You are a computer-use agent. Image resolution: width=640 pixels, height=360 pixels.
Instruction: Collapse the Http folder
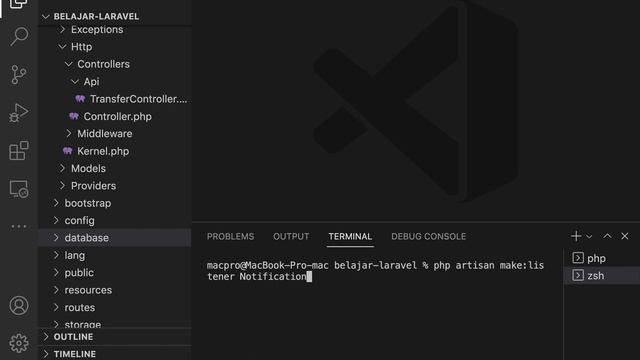coord(62,47)
